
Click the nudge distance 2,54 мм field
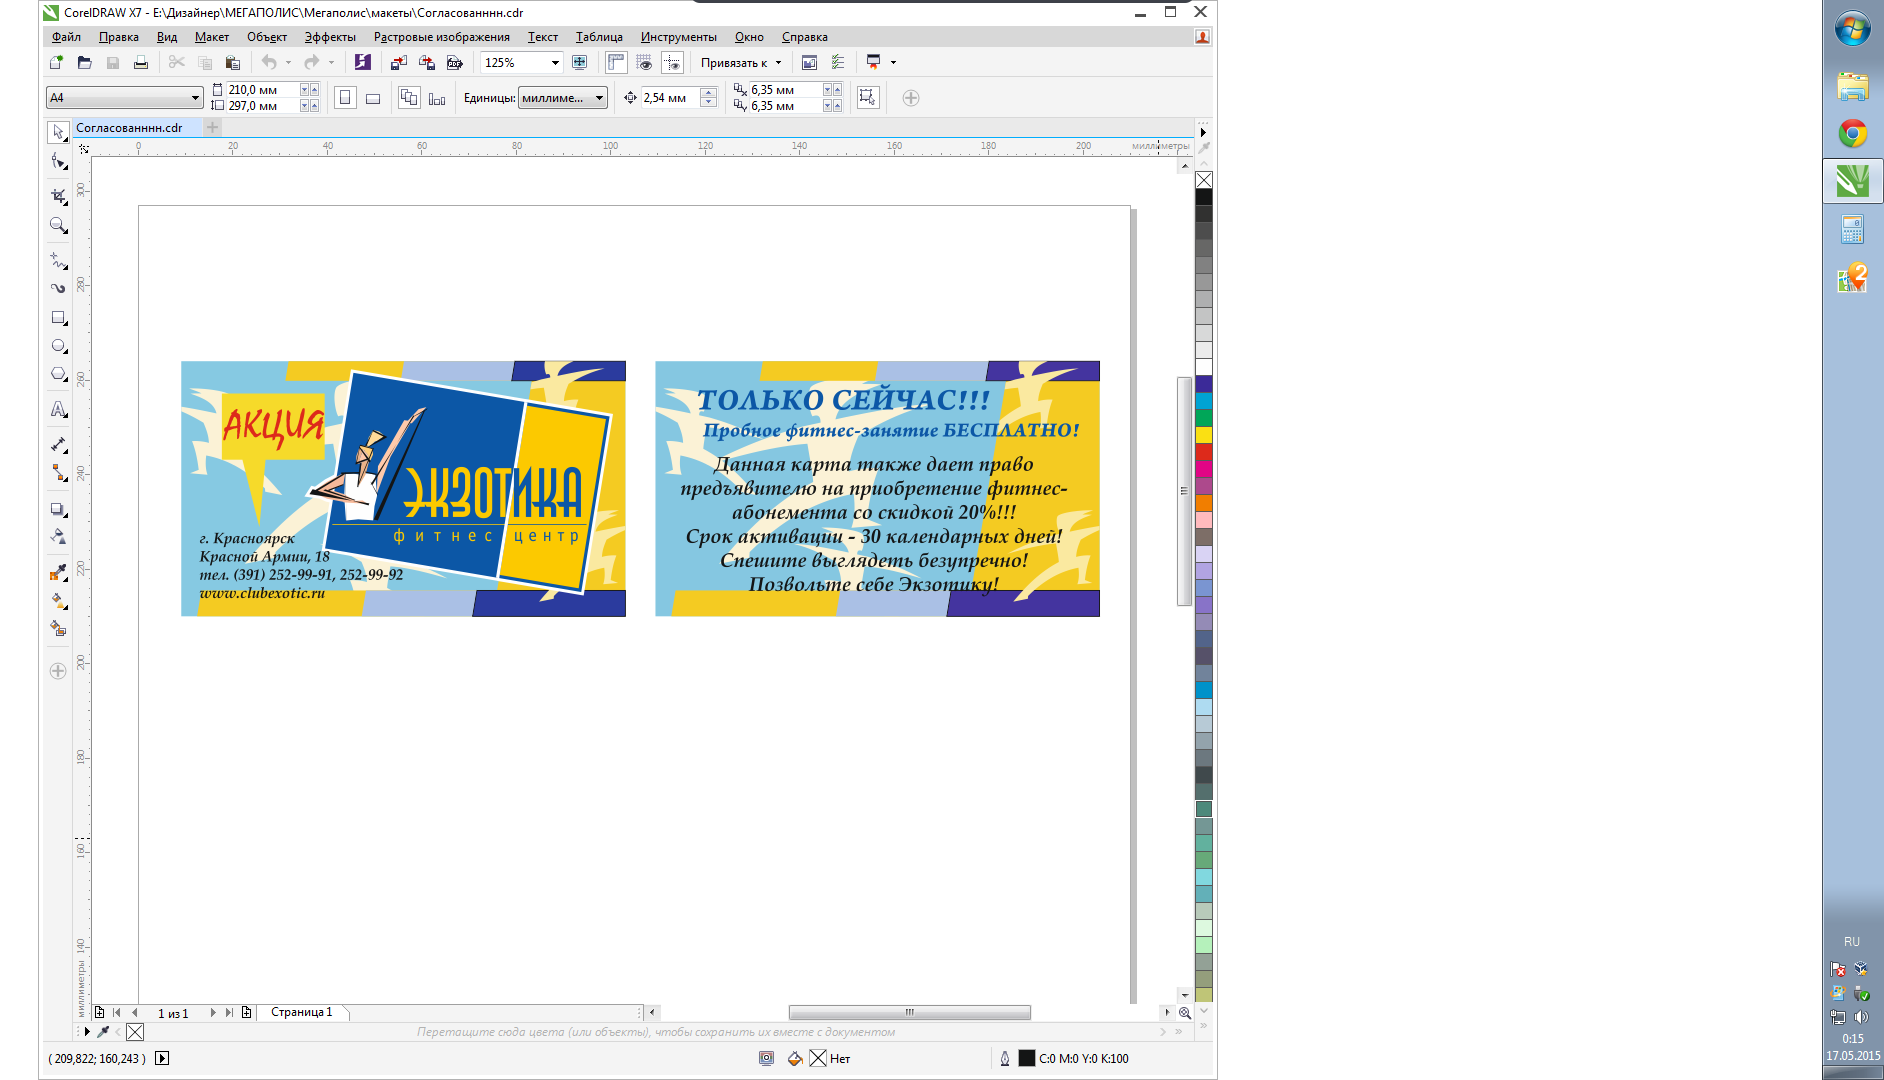670,98
